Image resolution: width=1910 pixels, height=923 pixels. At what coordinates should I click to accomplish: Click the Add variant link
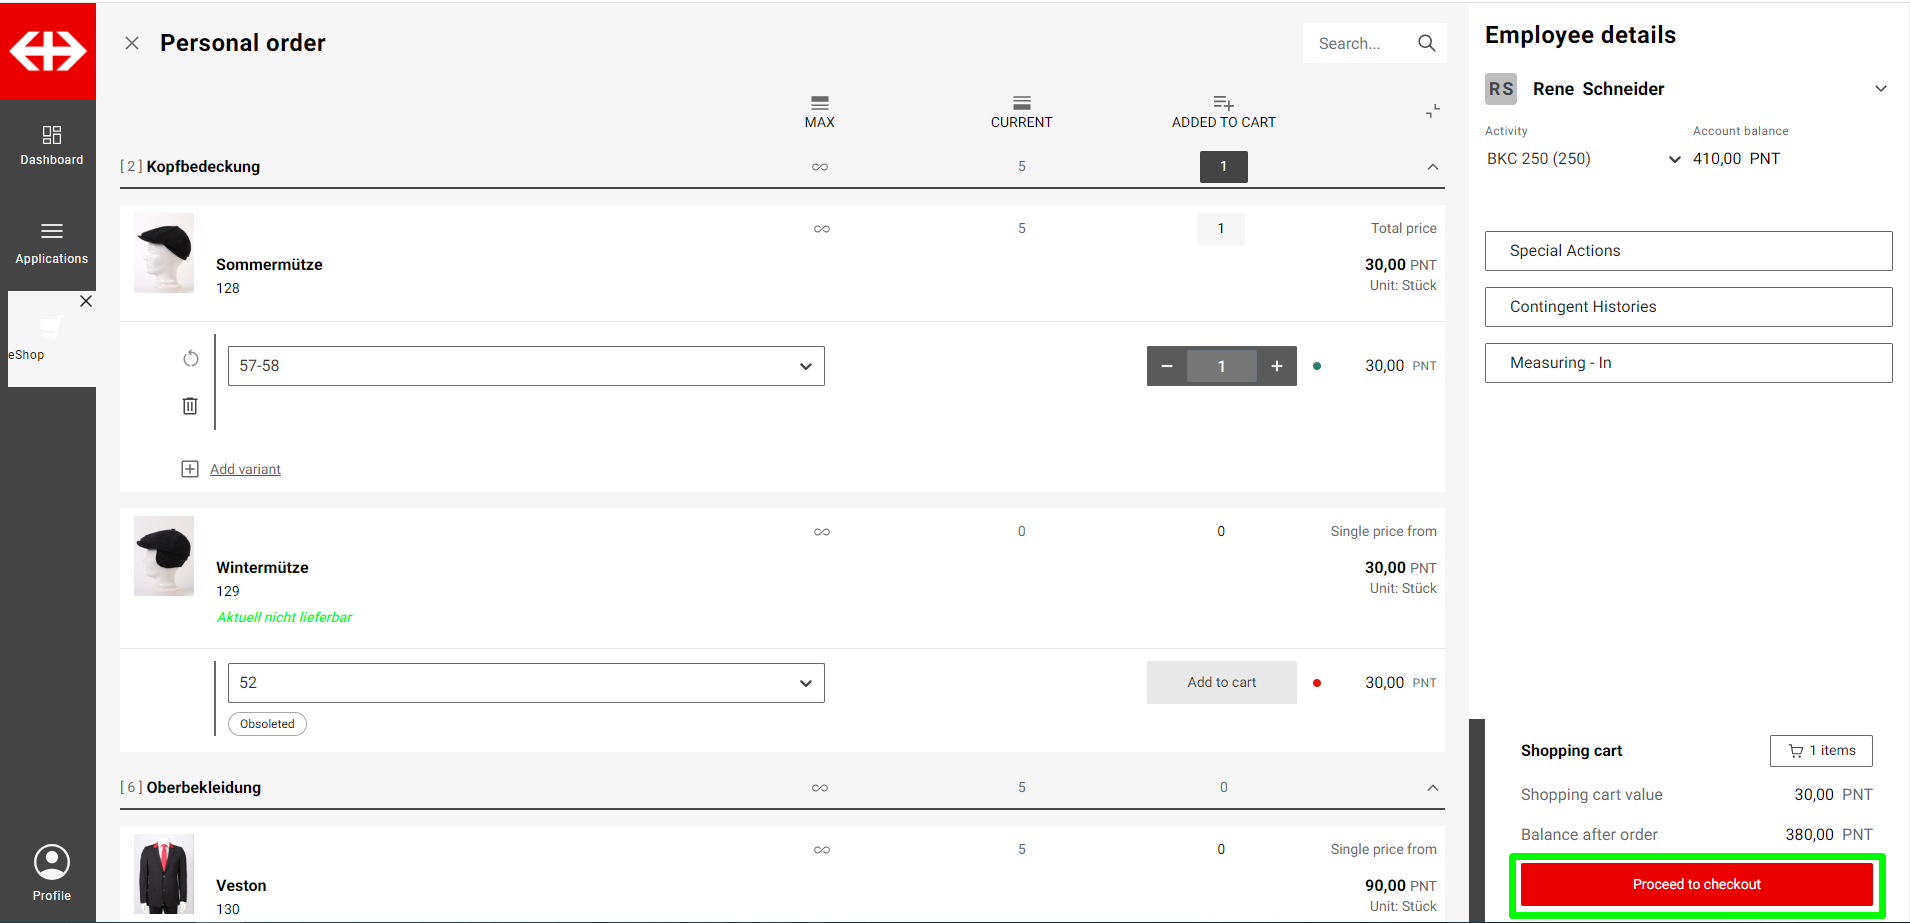(245, 469)
